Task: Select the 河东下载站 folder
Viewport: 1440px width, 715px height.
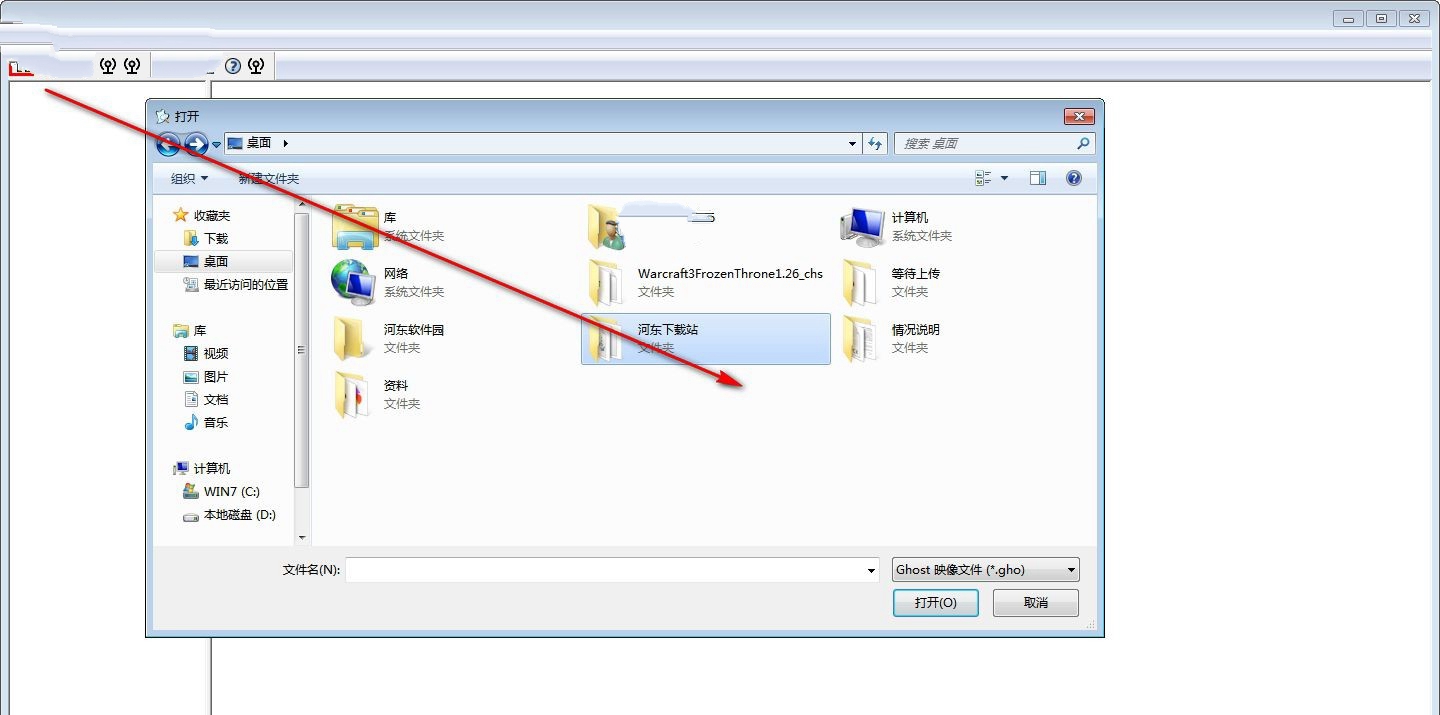Action: tap(705, 339)
